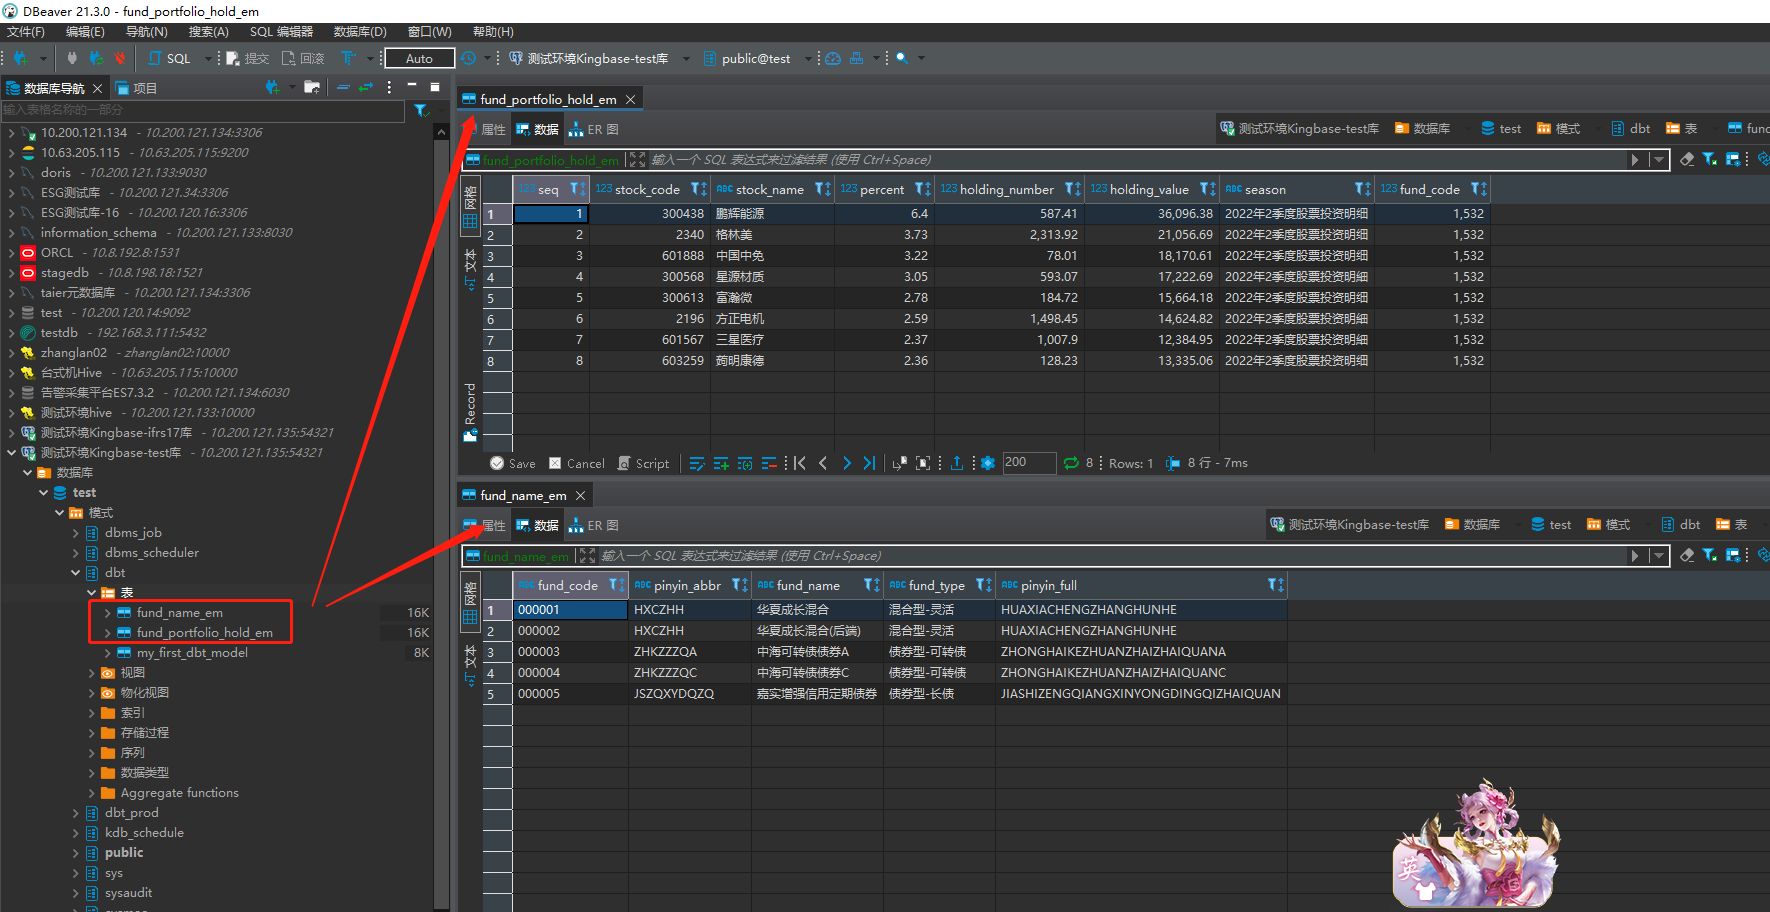
Task: Click the search magnifier icon in main toolbar
Action: click(x=902, y=58)
